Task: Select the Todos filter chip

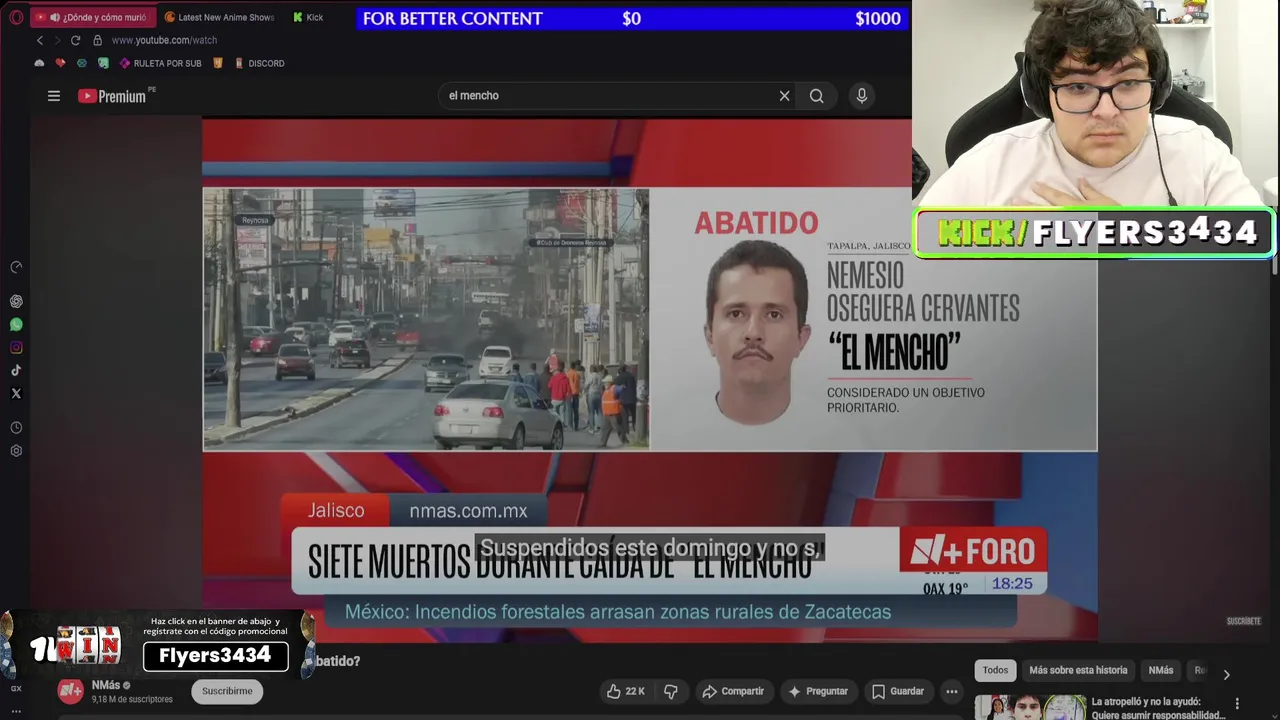Action: [x=995, y=670]
